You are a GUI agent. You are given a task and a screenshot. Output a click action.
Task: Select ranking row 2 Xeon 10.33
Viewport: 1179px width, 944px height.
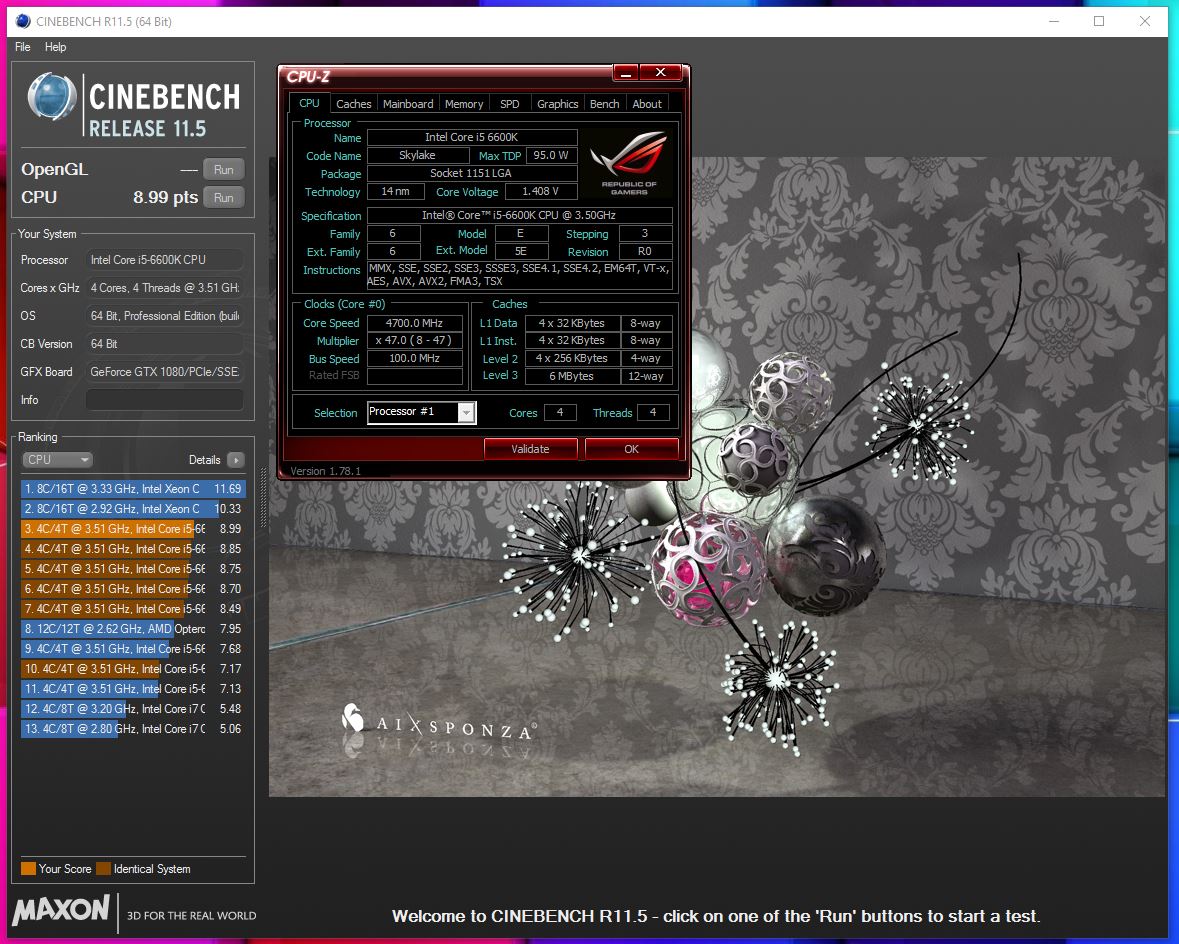tap(133, 508)
